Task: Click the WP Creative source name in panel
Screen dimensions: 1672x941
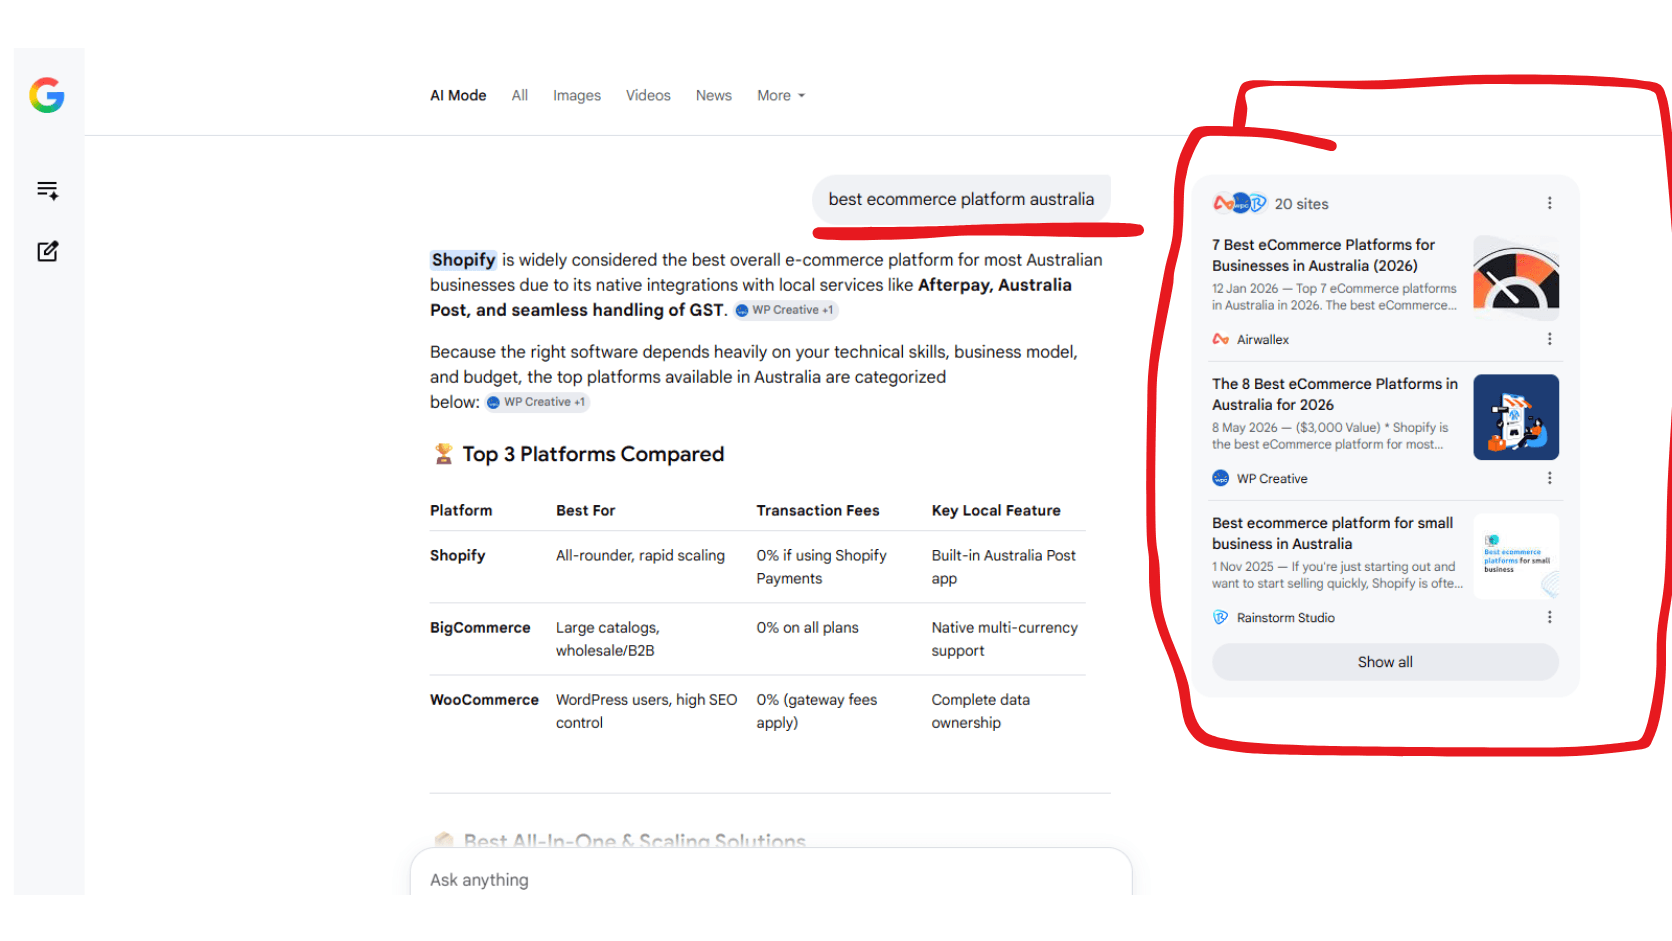Action: (x=1271, y=478)
